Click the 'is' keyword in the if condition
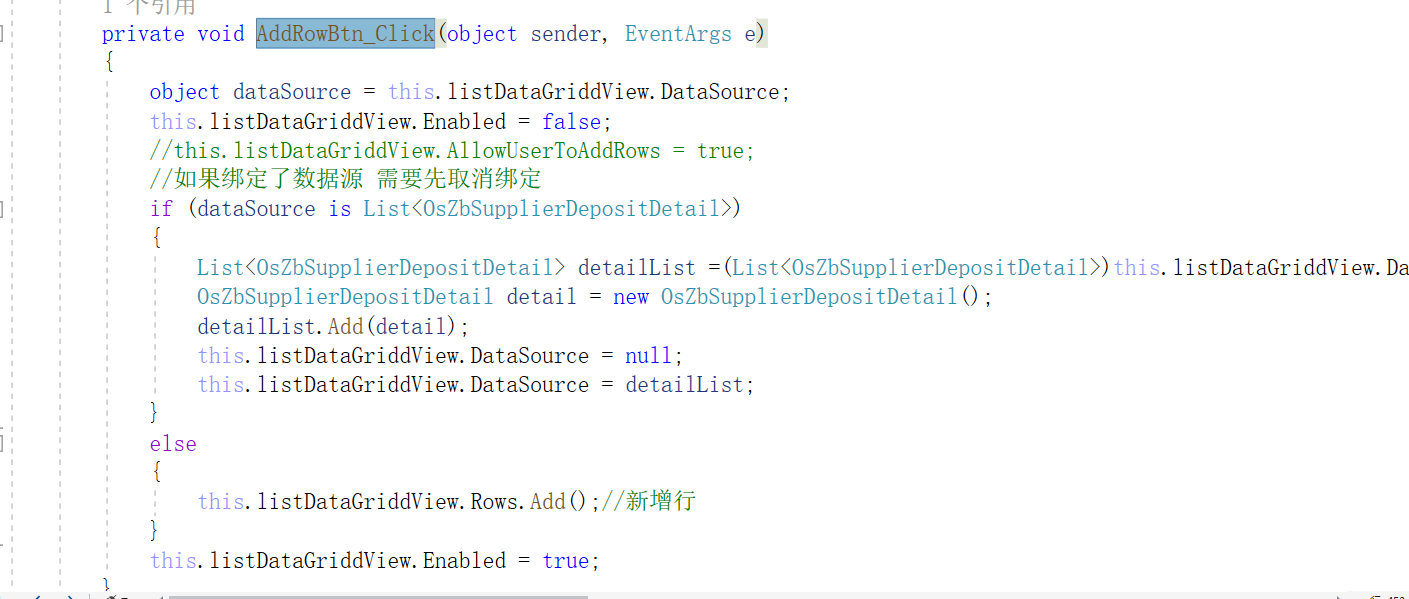 340,209
